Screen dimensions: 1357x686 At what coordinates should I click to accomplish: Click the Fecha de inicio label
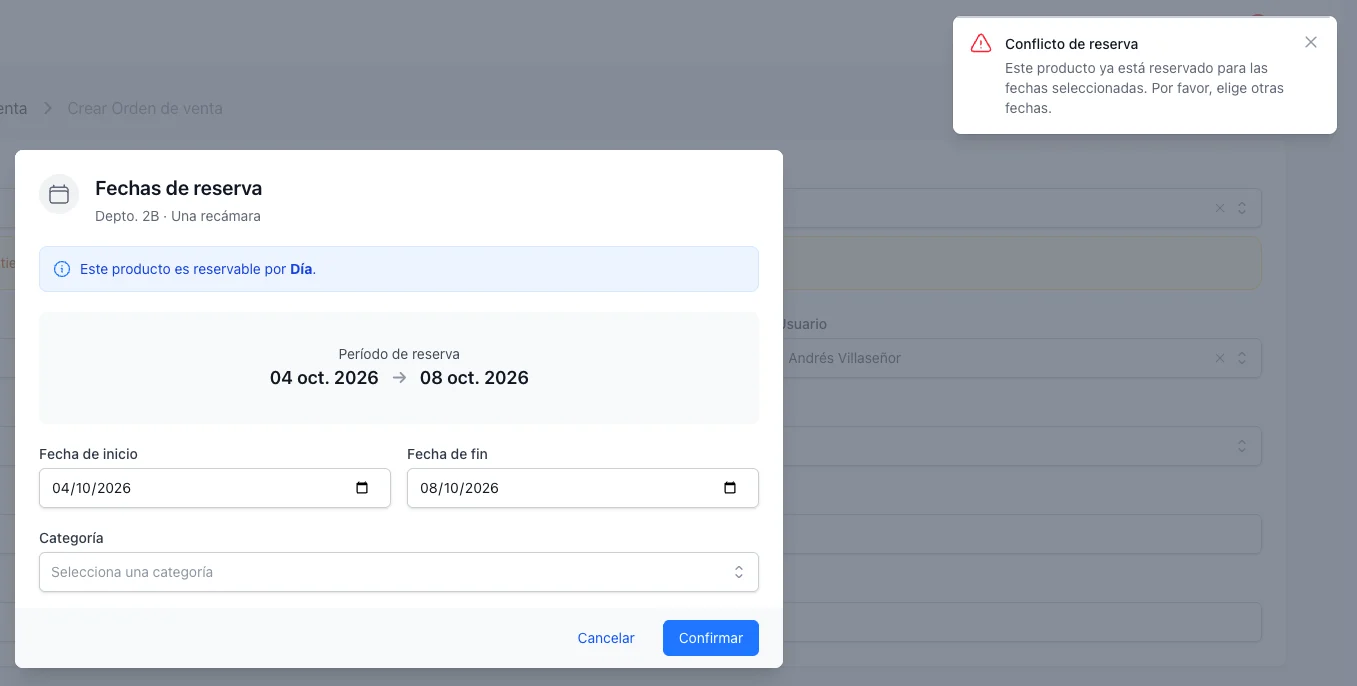pyautogui.click(x=88, y=454)
